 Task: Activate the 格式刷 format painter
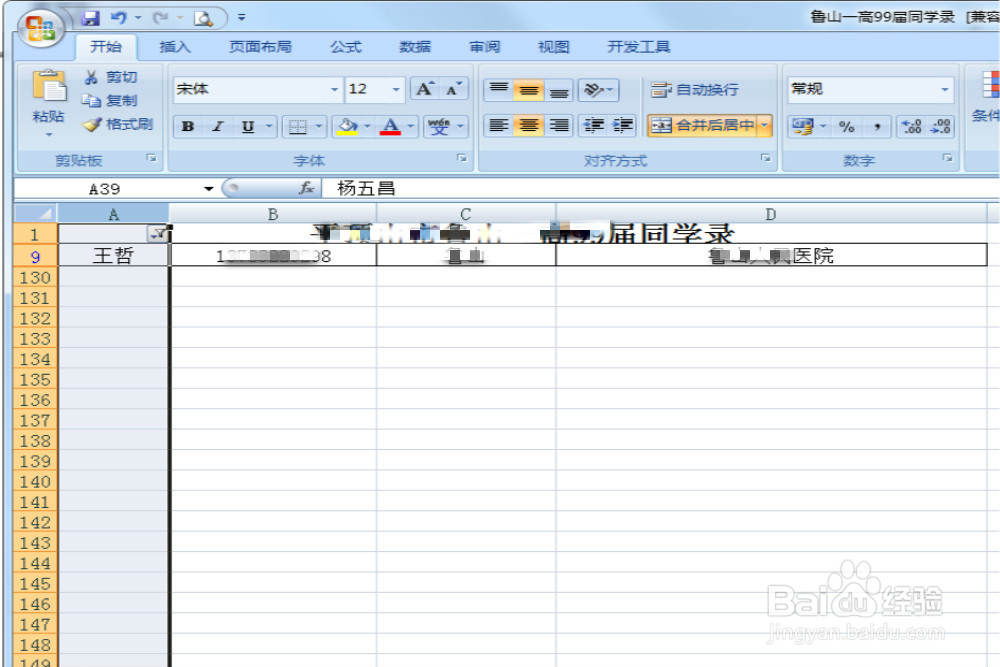[119, 124]
